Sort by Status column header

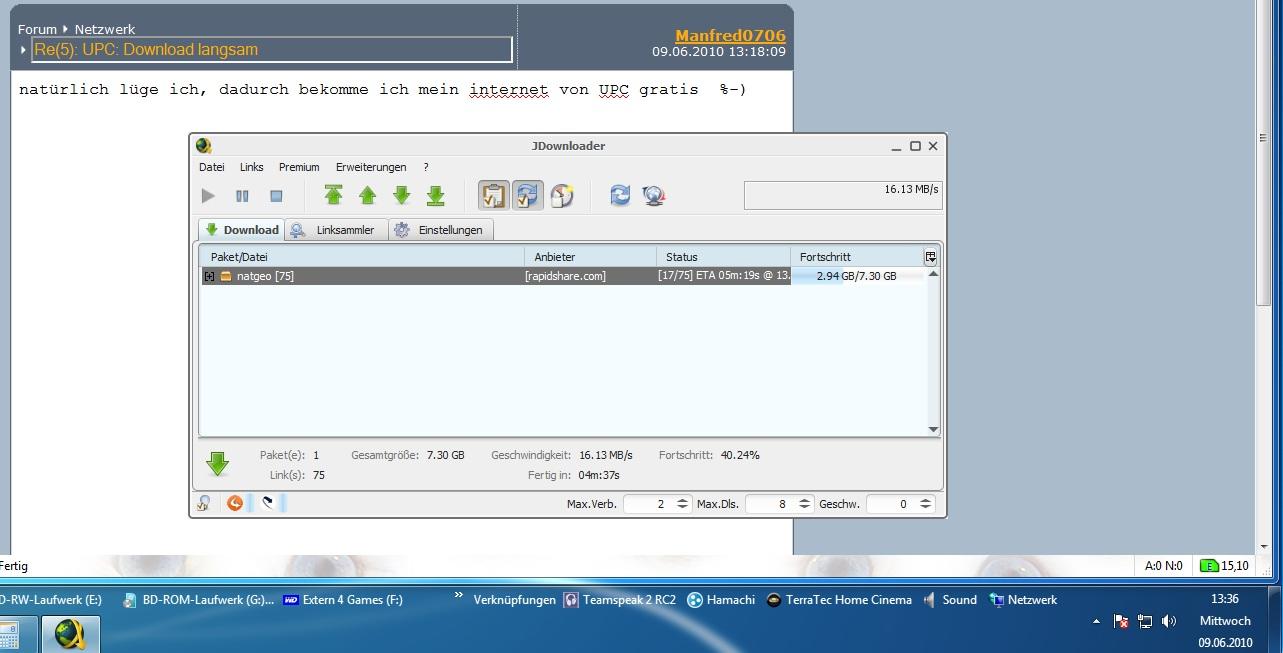click(x=723, y=257)
